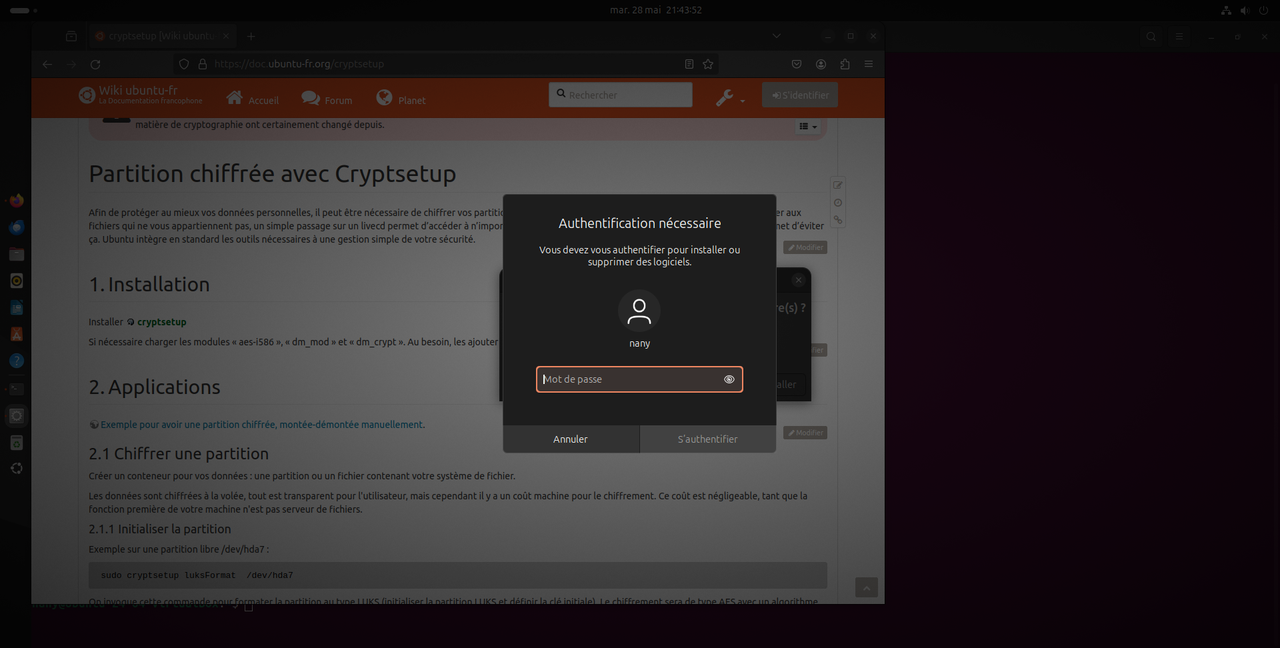Open the wrench tools dropdown
The height and width of the screenshot is (648, 1280).
click(730, 98)
